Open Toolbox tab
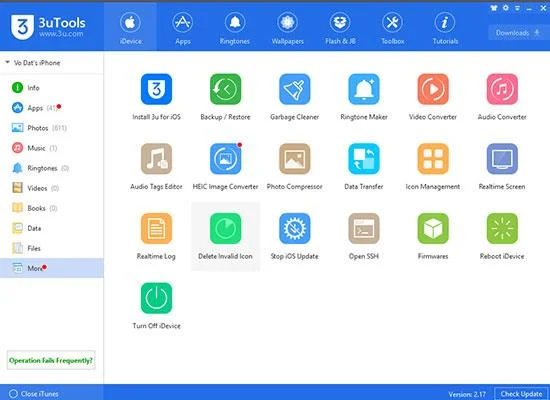Viewport: 550px width, 400px height. [393, 28]
